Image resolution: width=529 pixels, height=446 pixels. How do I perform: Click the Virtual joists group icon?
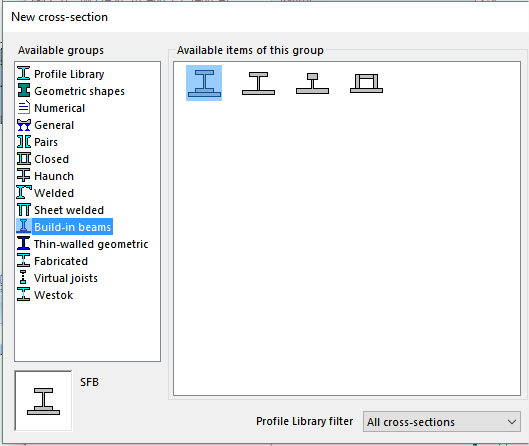pos(23,278)
